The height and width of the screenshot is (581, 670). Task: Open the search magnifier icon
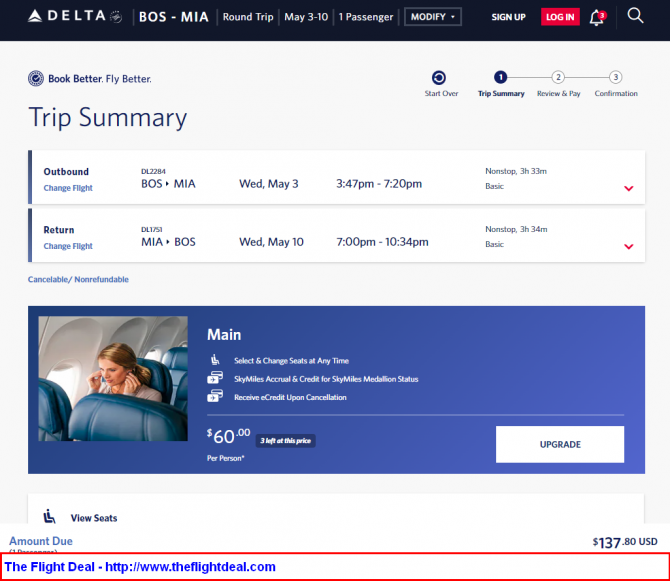[x=635, y=16]
